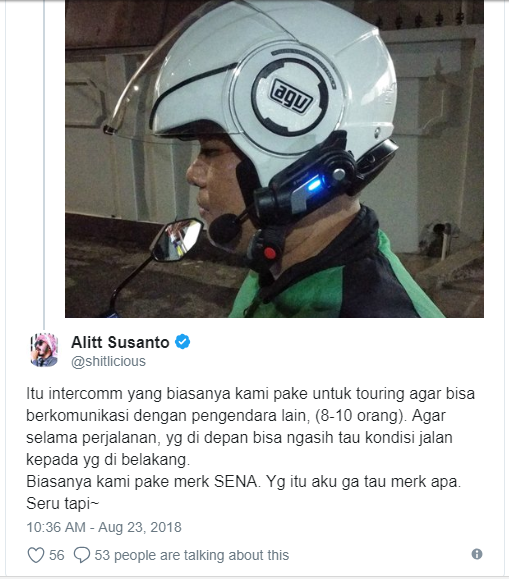Click the blue LED intercom in the photo
509x579 pixels.
click(314, 185)
